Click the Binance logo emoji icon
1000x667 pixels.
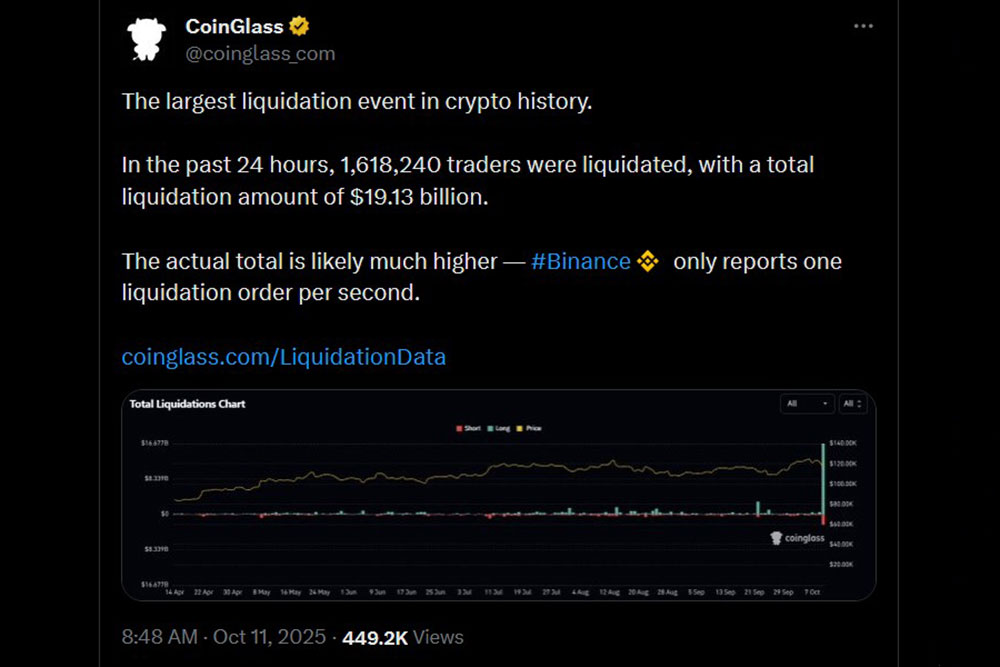pos(649,262)
